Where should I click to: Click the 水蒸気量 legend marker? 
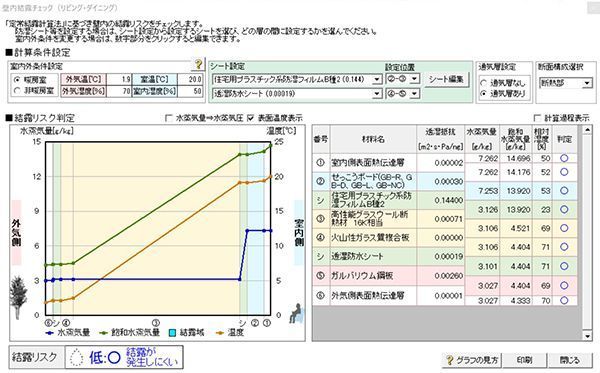click(50, 333)
